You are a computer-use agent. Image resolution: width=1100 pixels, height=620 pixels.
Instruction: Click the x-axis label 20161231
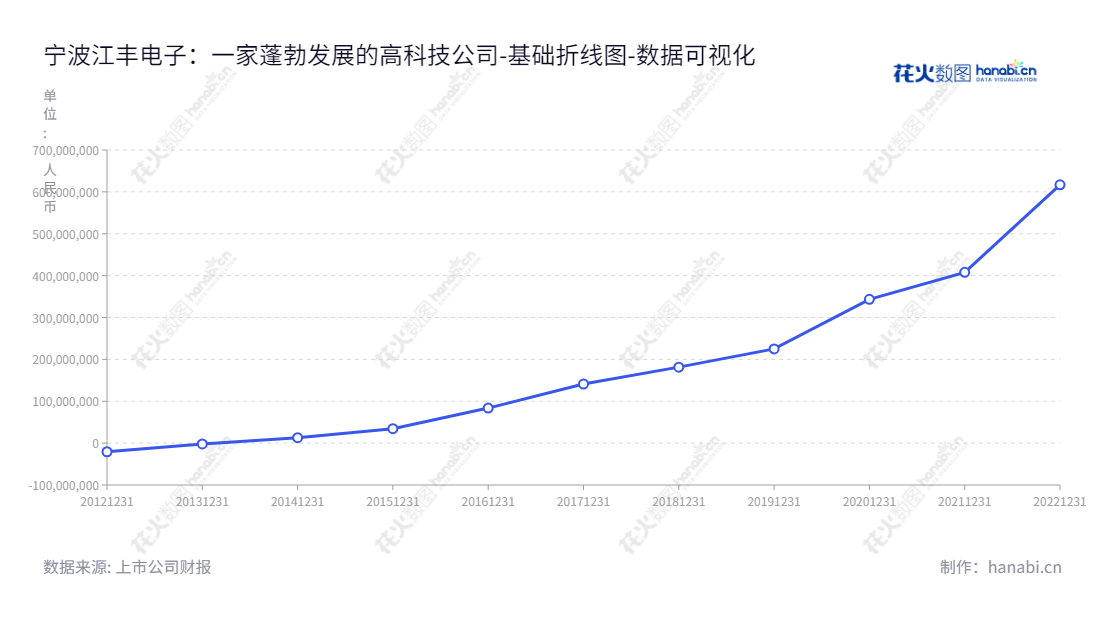pyautogui.click(x=488, y=501)
